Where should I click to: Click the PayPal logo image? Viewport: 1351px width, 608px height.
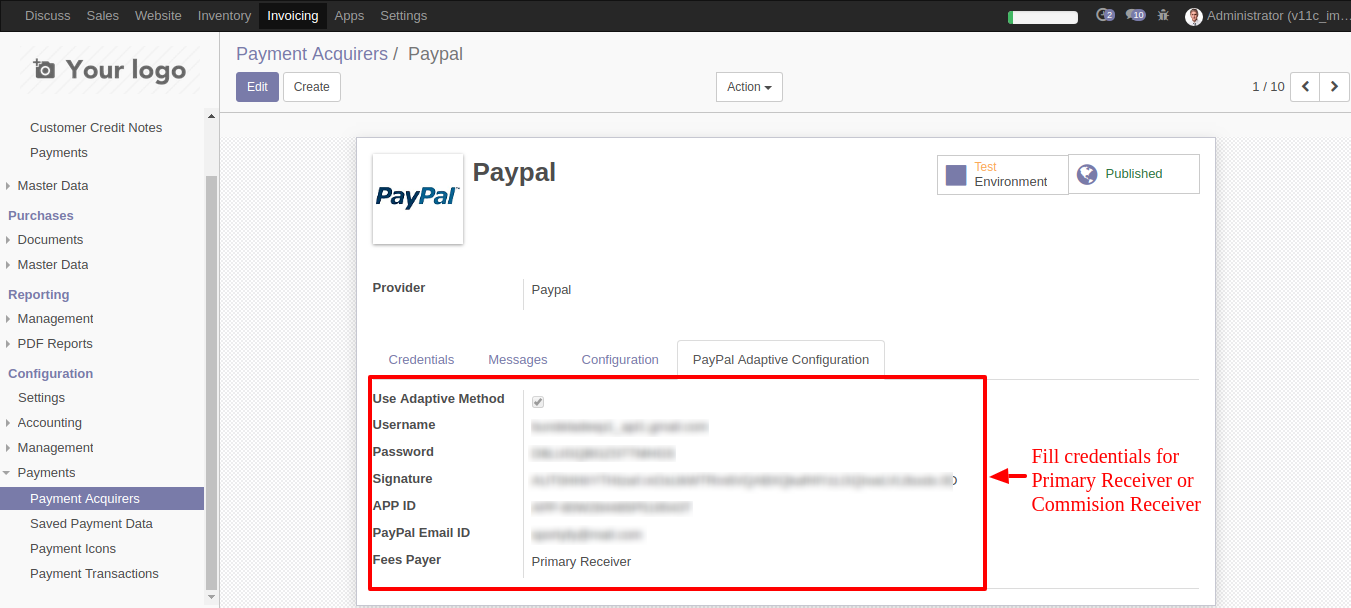point(418,198)
